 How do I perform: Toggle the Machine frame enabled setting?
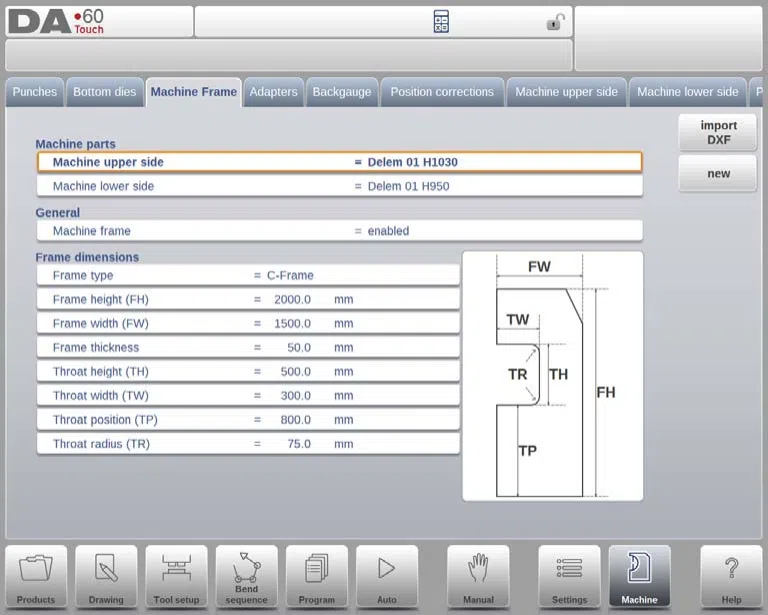(339, 231)
